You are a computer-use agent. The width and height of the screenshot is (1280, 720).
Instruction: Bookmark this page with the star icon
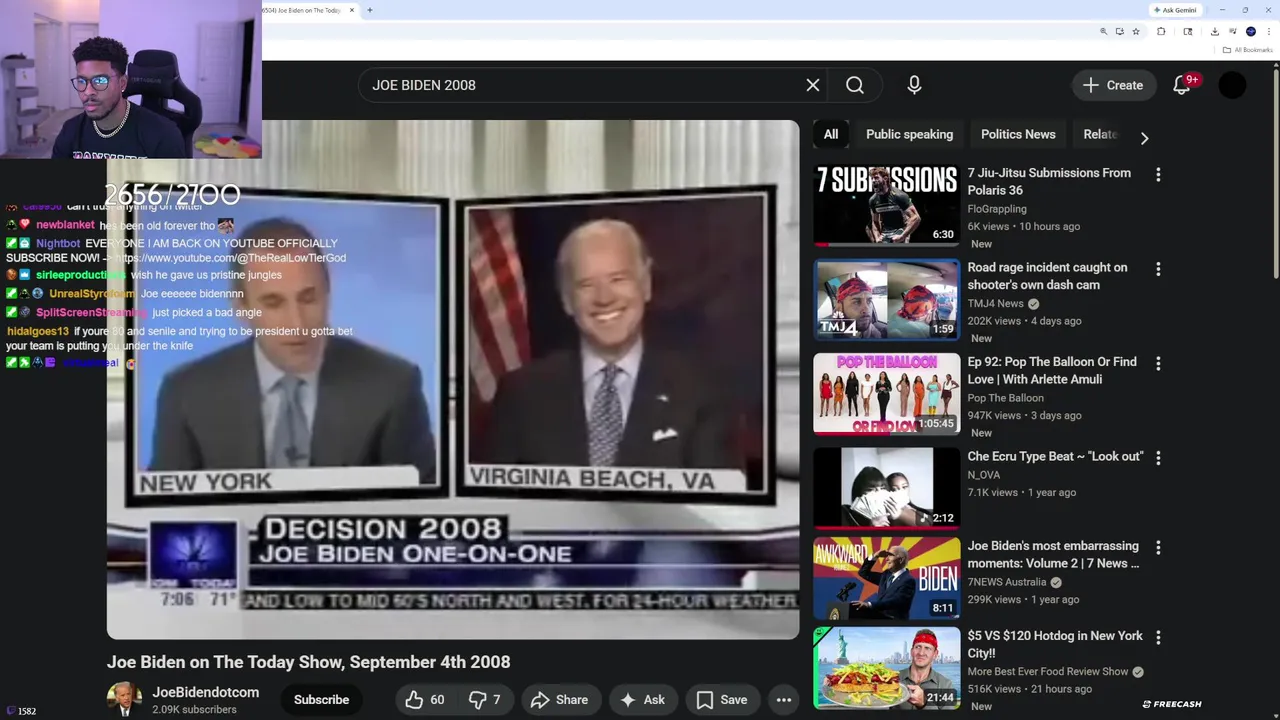point(1136,31)
